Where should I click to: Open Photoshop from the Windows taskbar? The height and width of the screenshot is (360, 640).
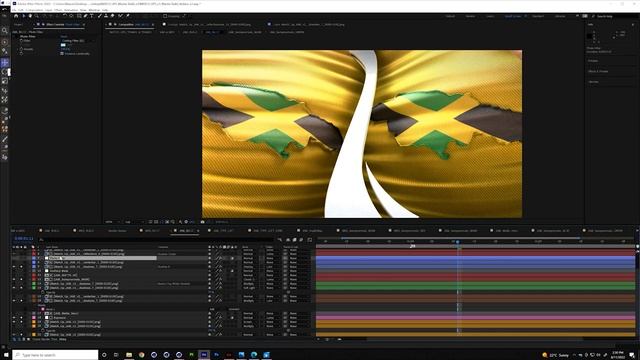pos(216,355)
